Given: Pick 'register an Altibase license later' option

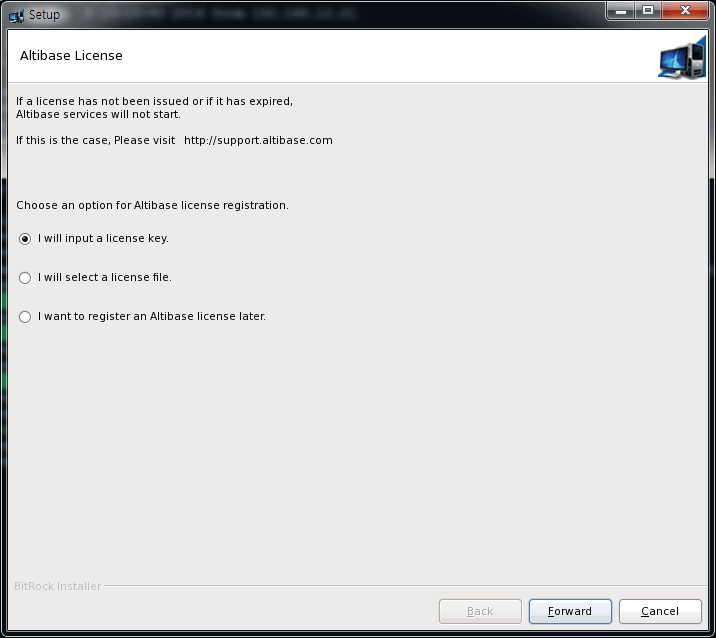Looking at the screenshot, I should click(x=25, y=317).
